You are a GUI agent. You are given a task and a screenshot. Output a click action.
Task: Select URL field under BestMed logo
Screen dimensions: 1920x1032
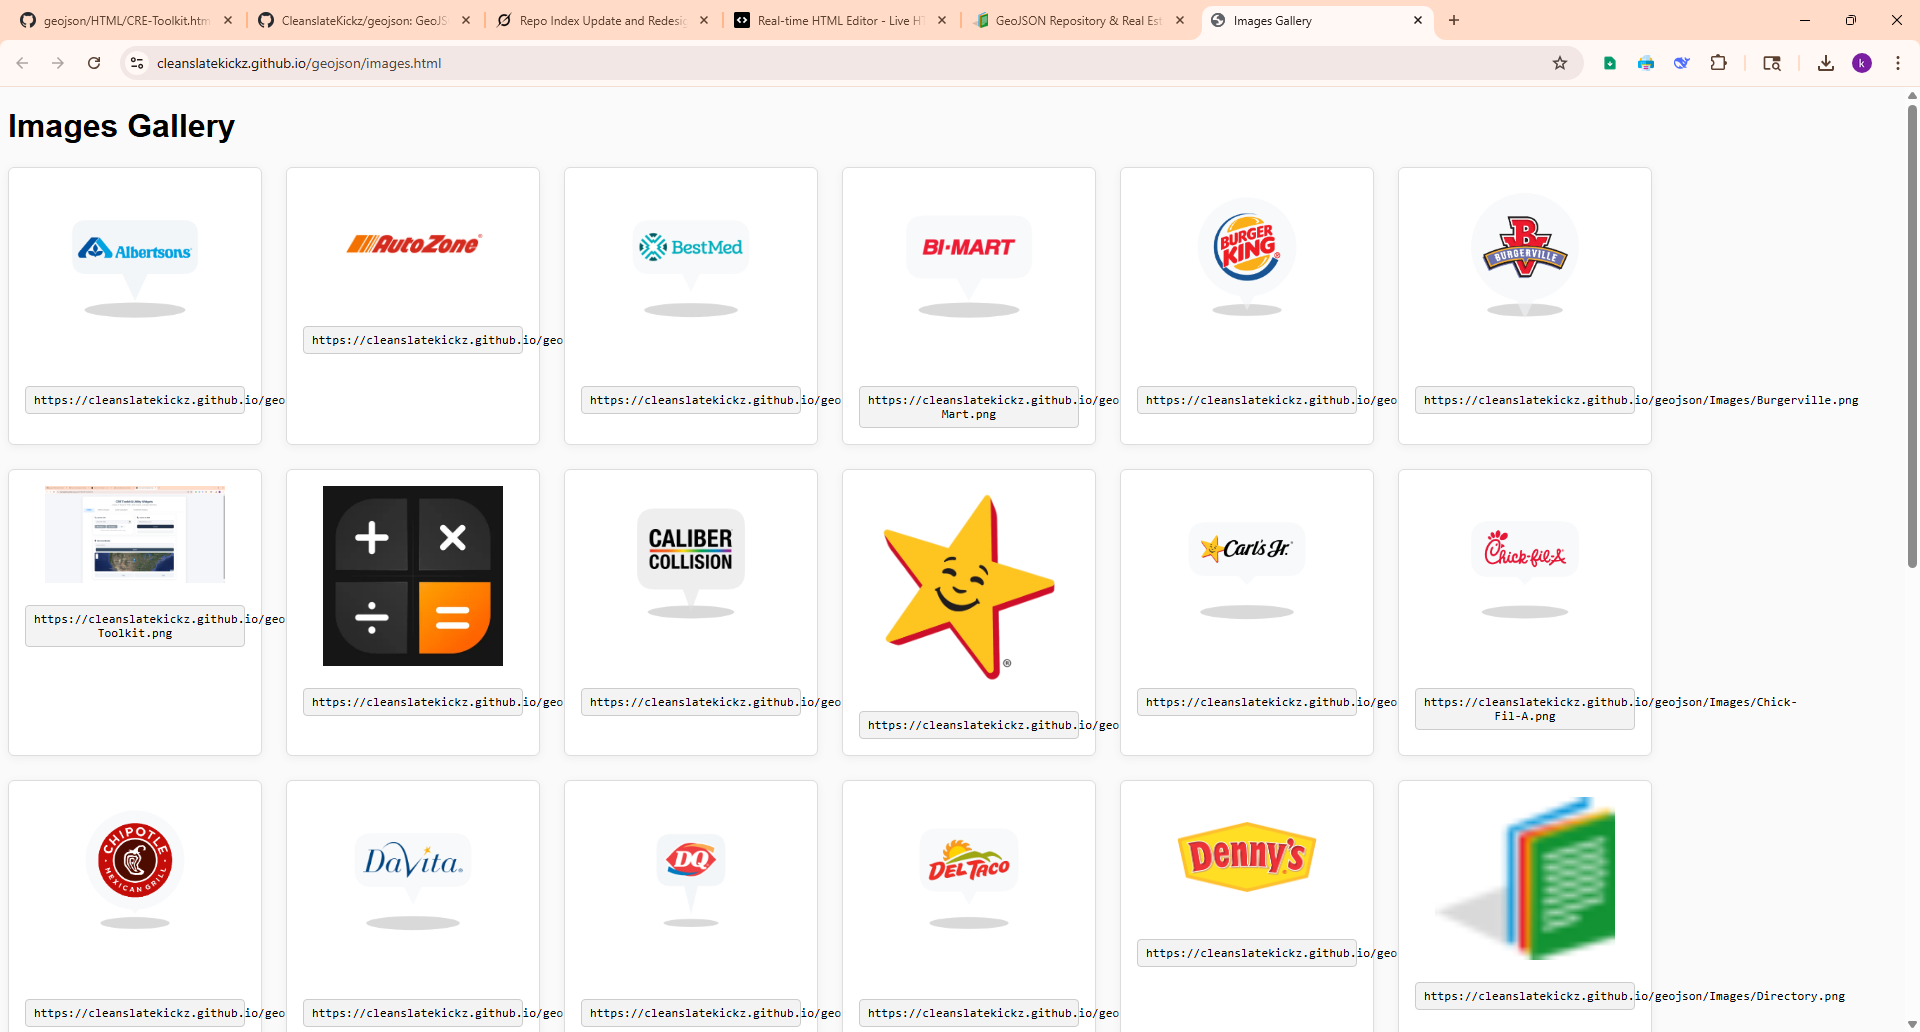coord(691,400)
